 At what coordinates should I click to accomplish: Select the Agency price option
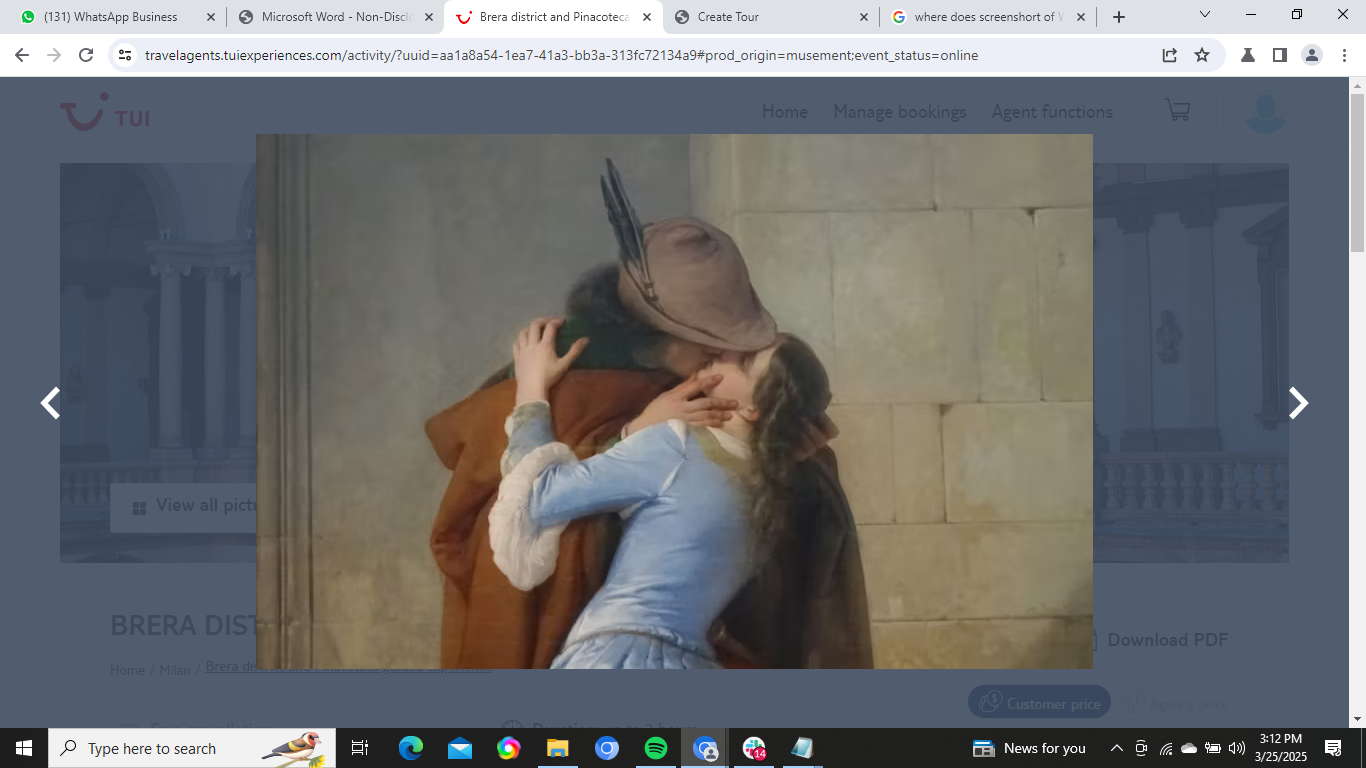click(x=1176, y=703)
